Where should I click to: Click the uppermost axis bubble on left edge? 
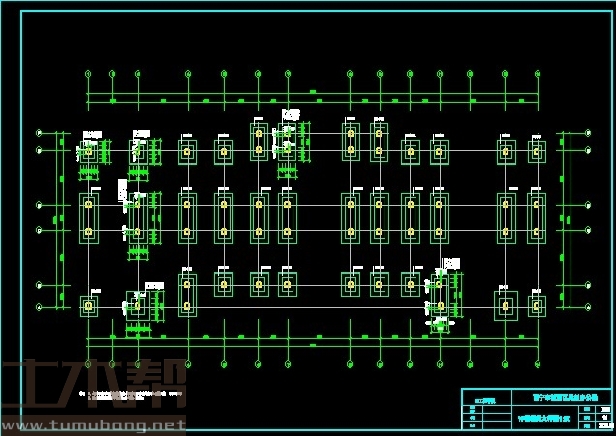tap(39, 133)
